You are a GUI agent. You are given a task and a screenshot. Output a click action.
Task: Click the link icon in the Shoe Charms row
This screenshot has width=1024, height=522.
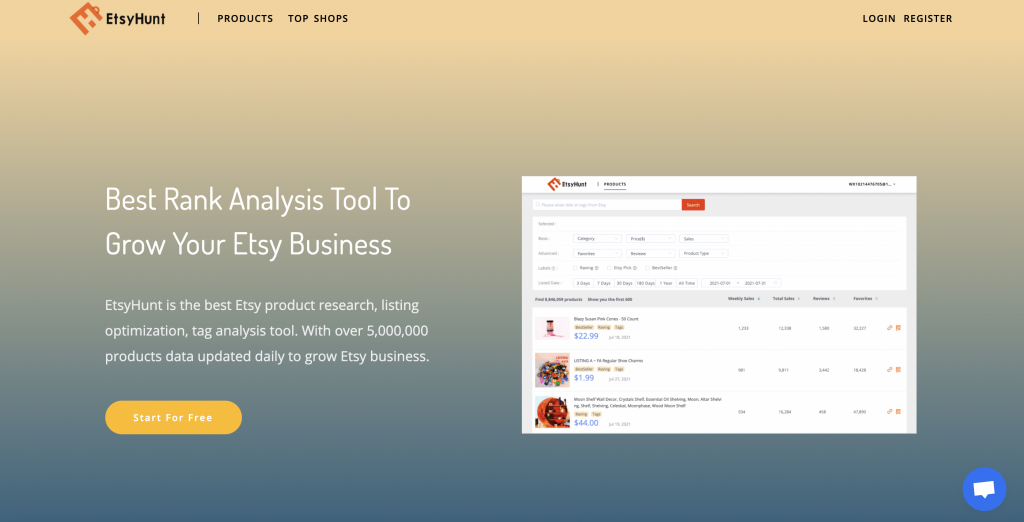click(889, 369)
